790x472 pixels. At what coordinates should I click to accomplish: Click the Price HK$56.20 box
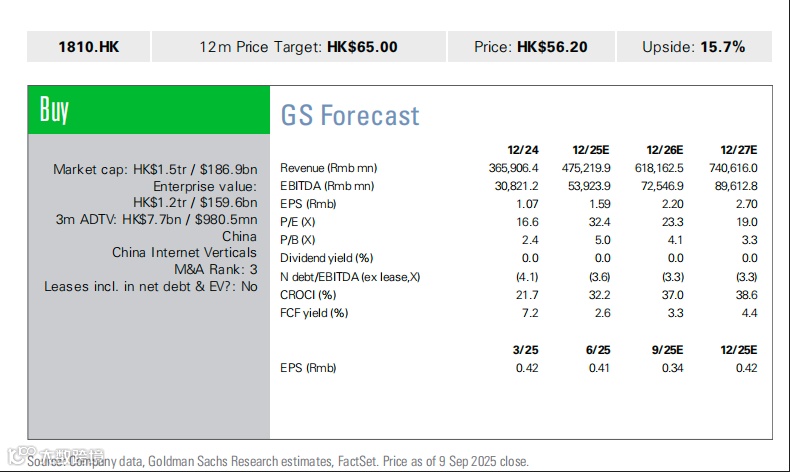tap(529, 47)
